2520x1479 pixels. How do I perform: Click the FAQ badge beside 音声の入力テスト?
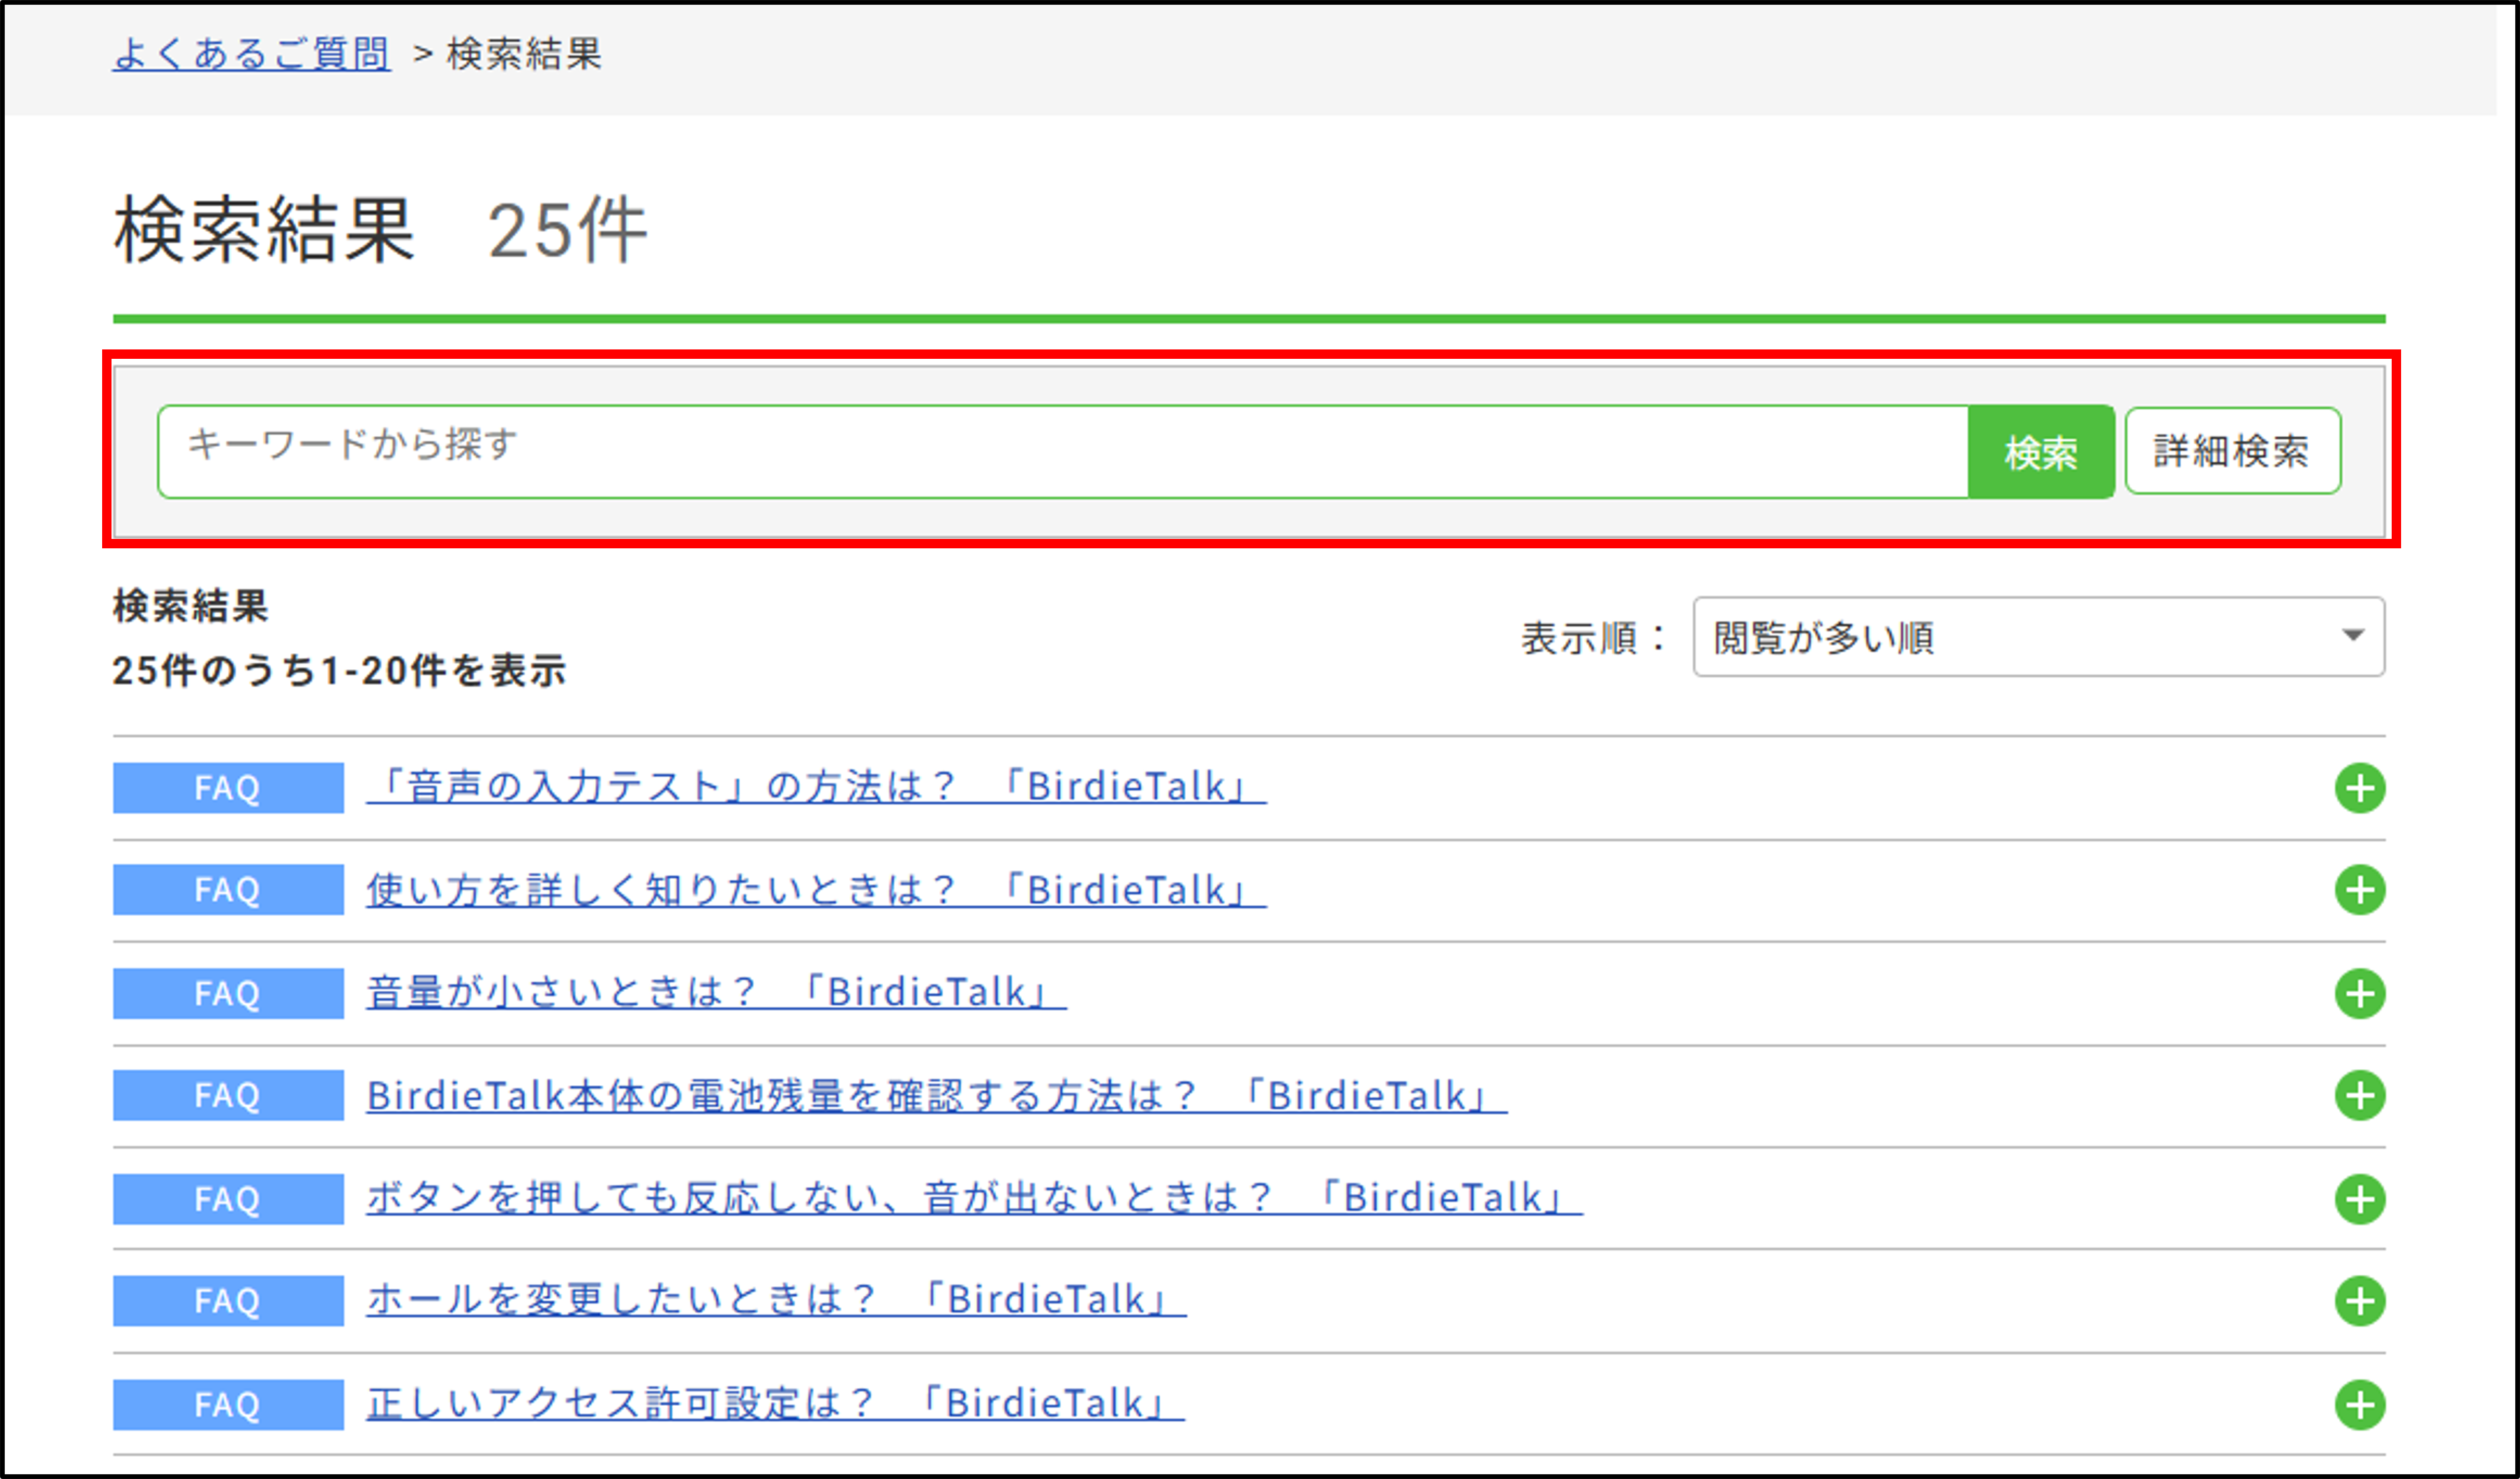point(228,788)
